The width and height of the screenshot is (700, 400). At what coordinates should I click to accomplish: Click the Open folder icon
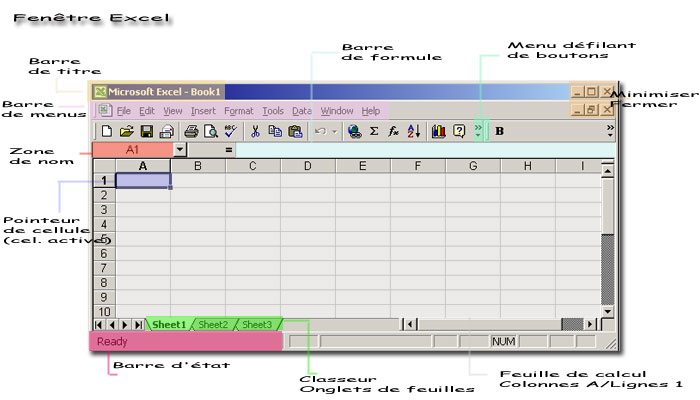pyautogui.click(x=126, y=131)
